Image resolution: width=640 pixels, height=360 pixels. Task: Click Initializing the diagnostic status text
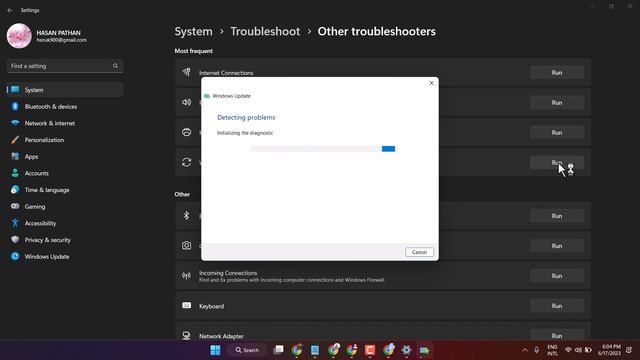click(x=245, y=133)
